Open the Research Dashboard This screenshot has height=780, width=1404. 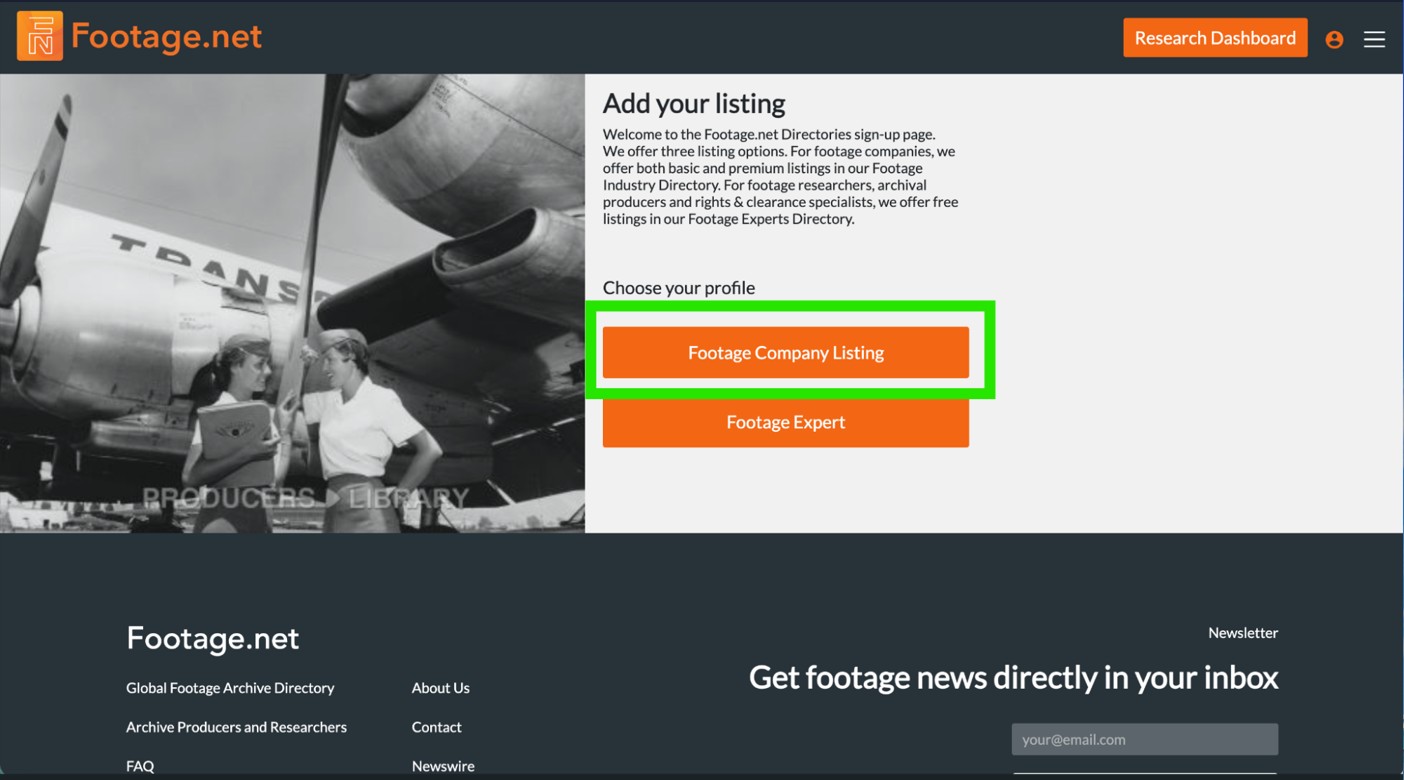coord(1215,38)
